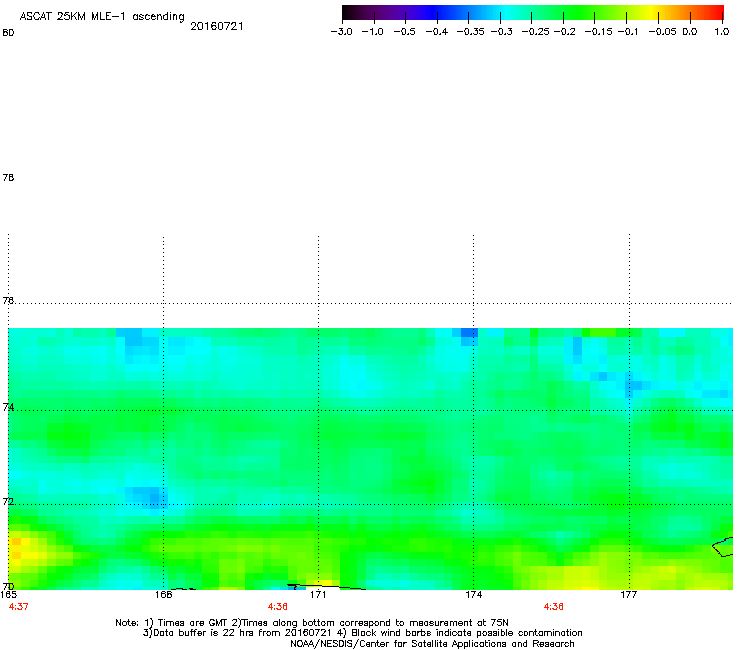Screen dimensions: 740x650
Task: Click the longitude axis label 165
Action: [9, 595]
